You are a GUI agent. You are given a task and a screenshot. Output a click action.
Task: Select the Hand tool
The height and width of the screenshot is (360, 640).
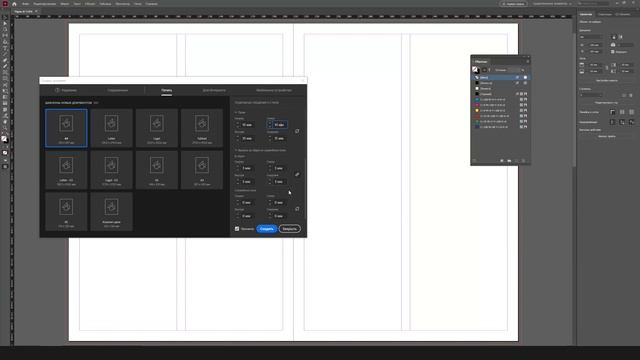tap(5, 122)
